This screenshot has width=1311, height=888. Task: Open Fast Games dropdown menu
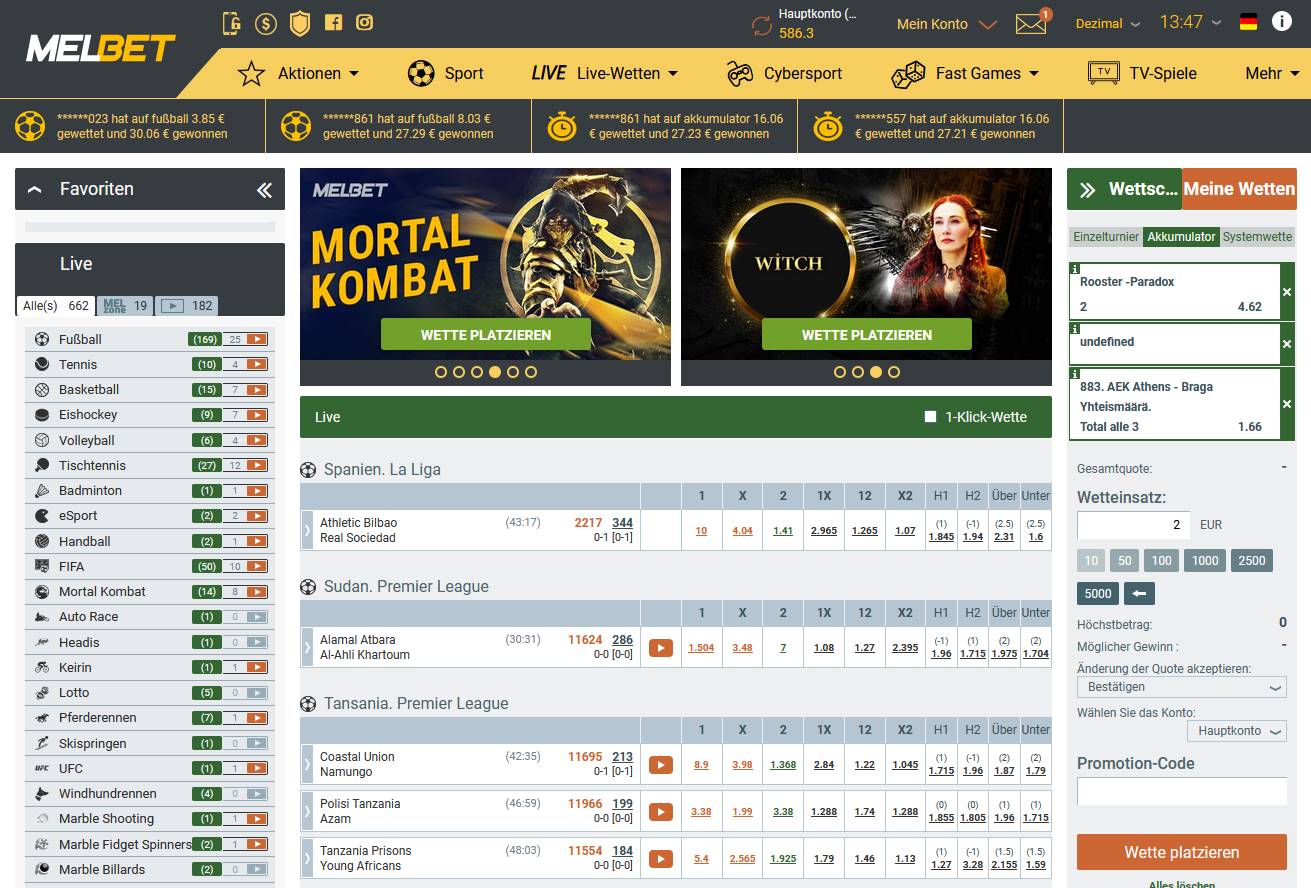pyautogui.click(x=965, y=73)
